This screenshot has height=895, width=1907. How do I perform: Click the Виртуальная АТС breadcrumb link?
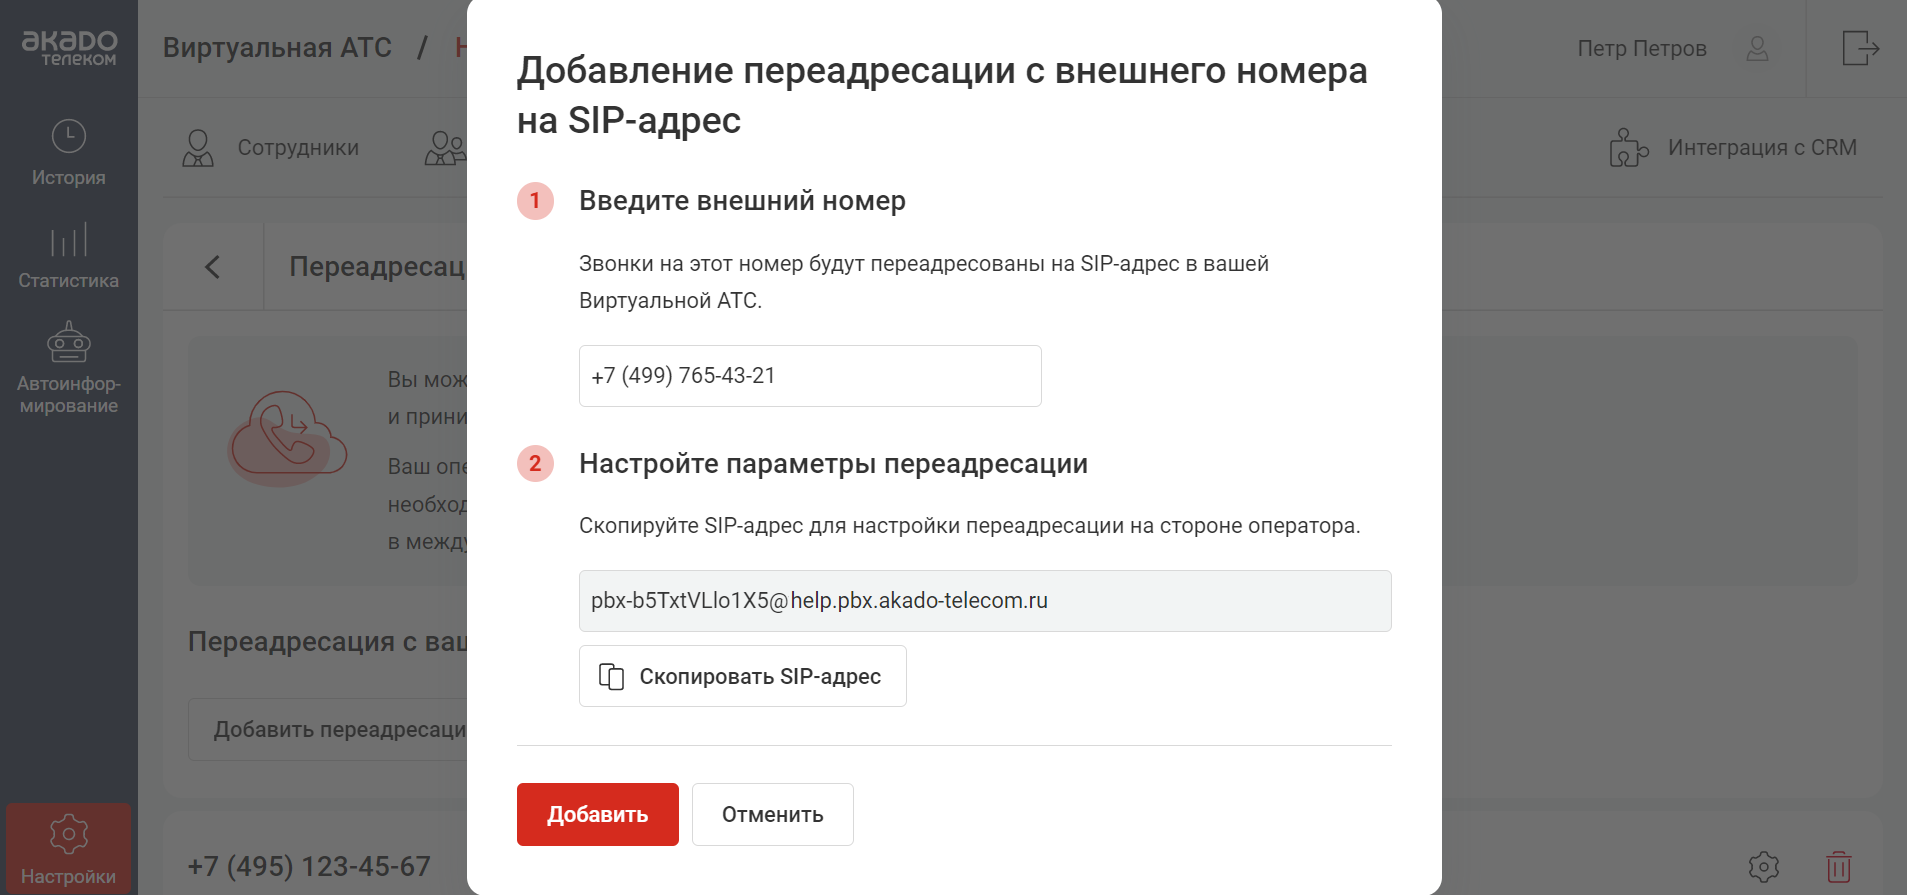click(277, 48)
